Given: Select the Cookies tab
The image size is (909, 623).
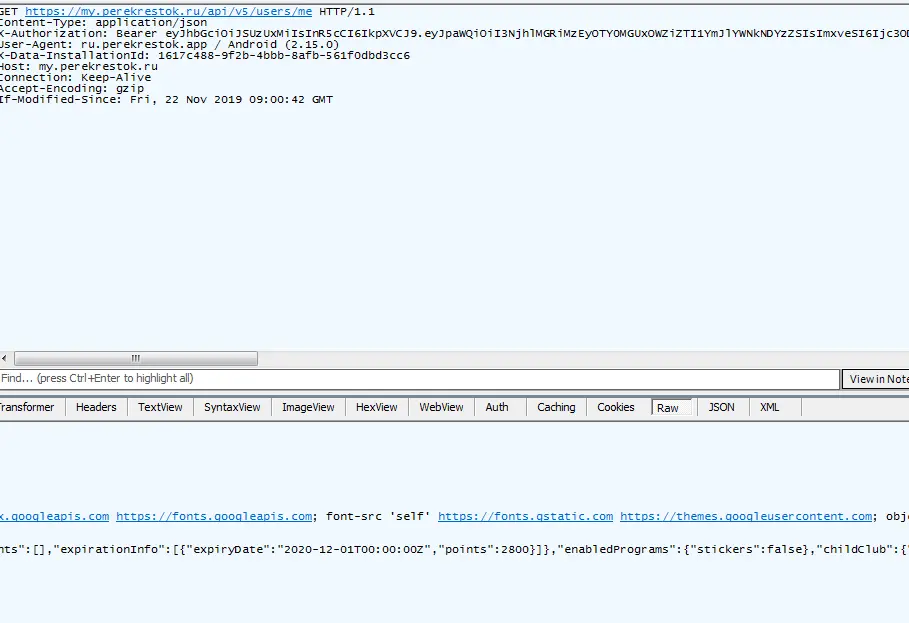Looking at the screenshot, I should [x=616, y=407].
